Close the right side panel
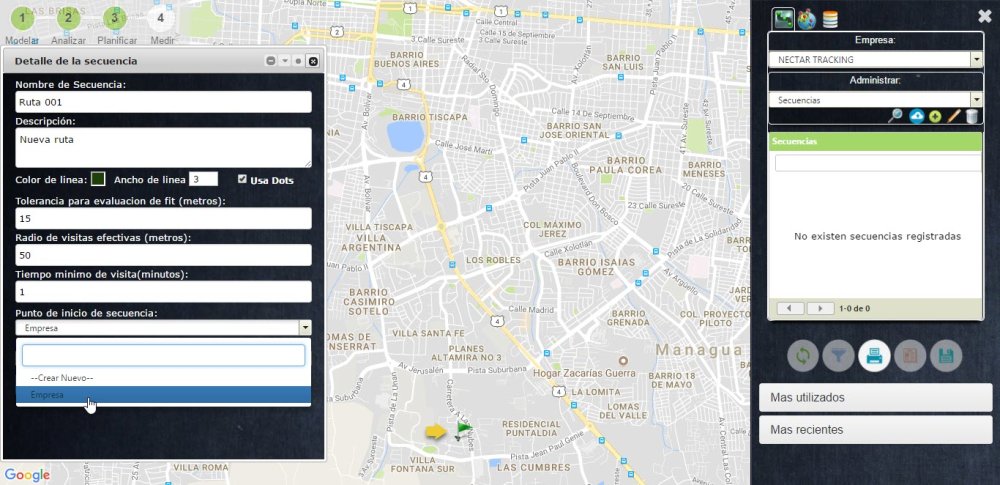Viewport: 1000px width, 485px height. coord(985,17)
